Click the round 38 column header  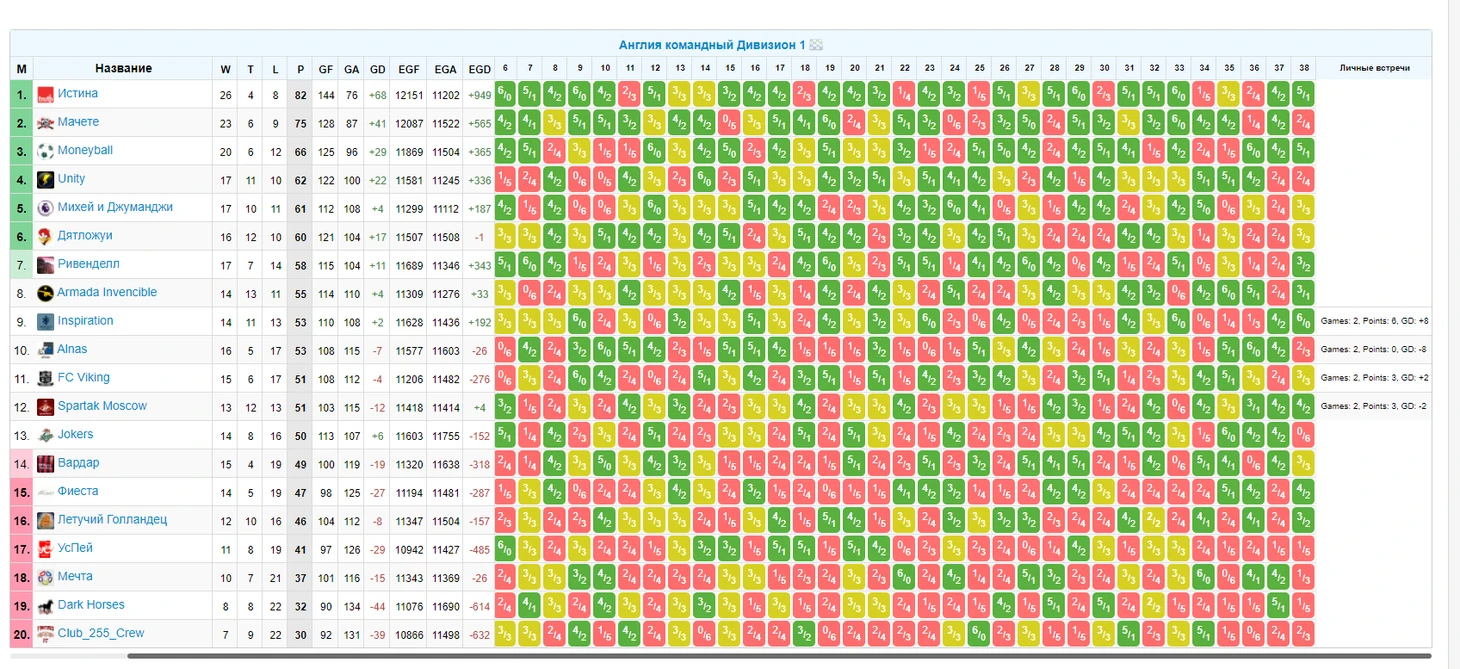coord(1304,68)
